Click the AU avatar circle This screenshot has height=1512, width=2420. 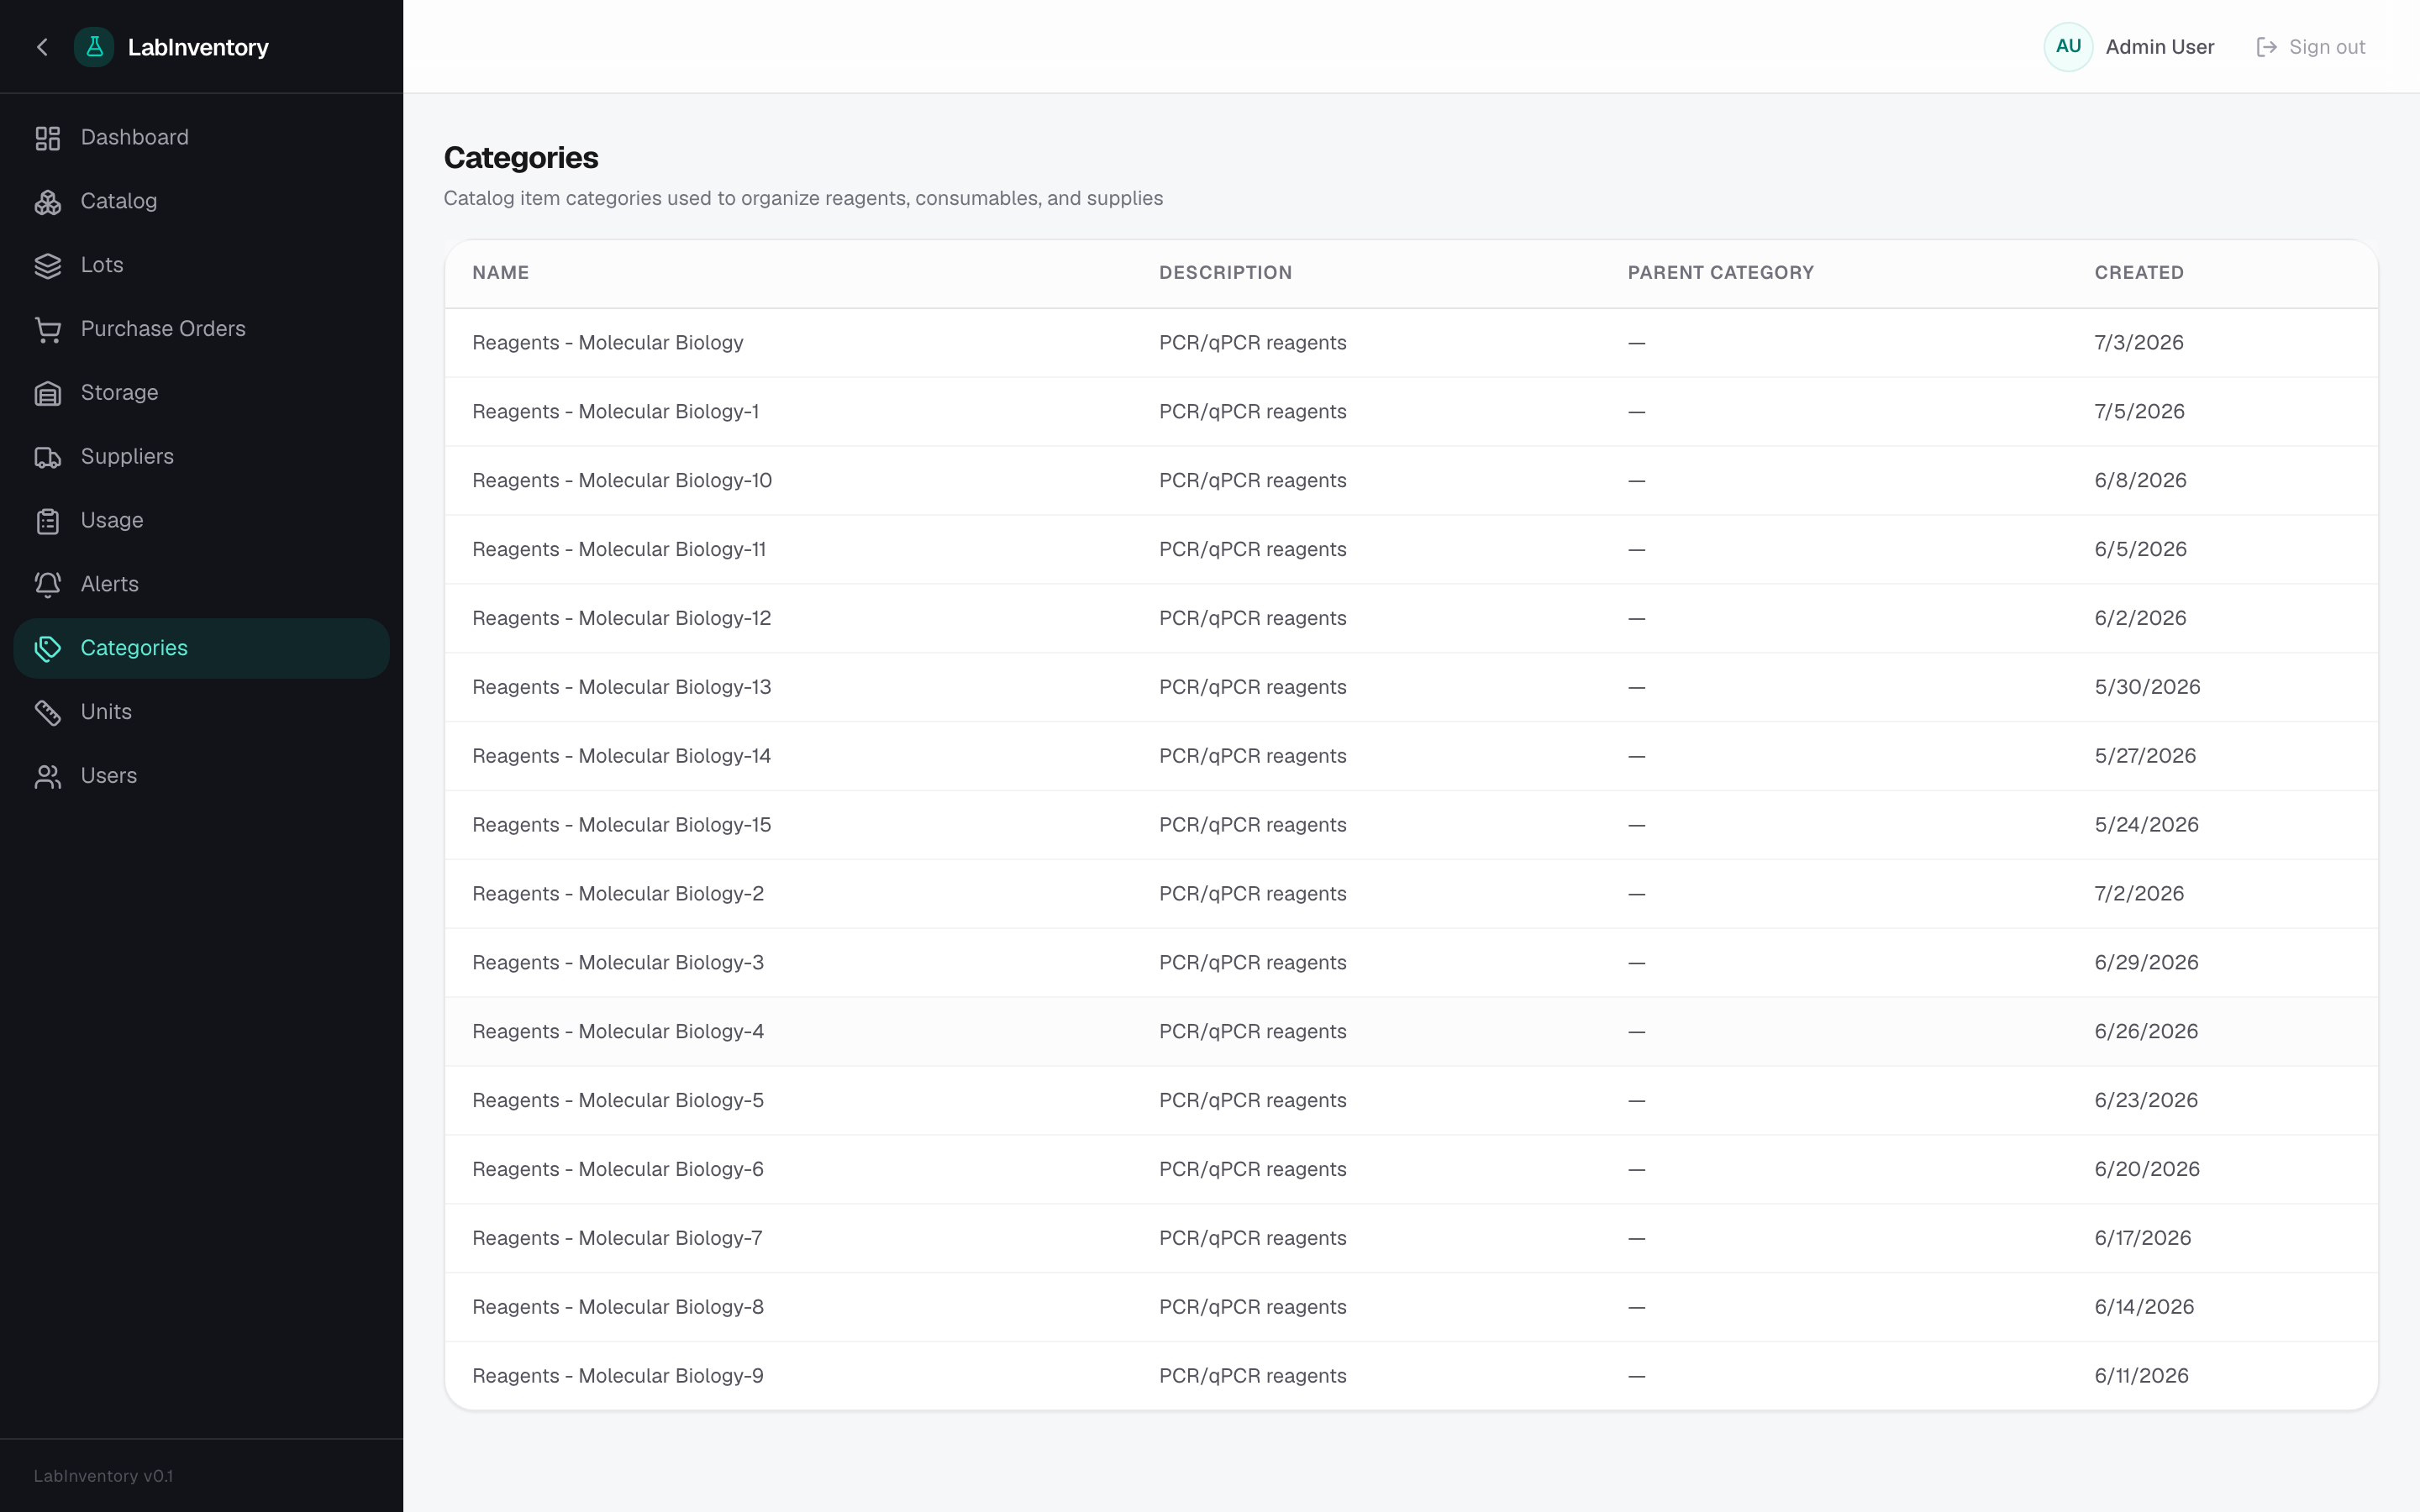(x=2068, y=47)
